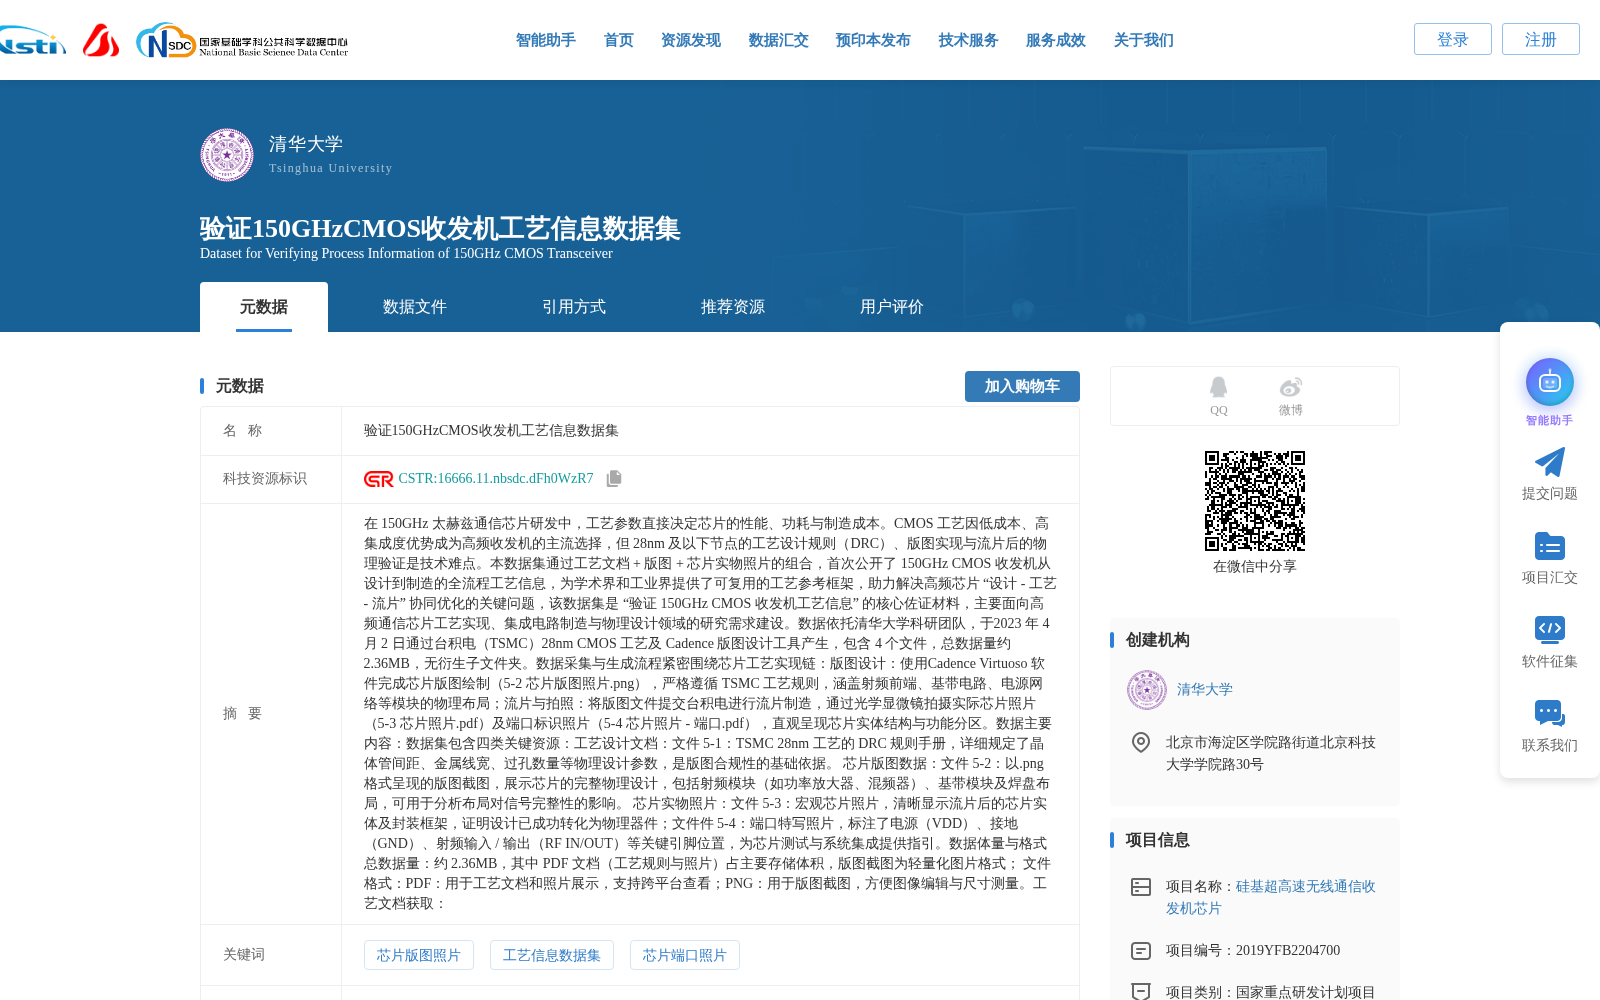Click the 项目编号：2019YFB2204700 text

click(1253, 951)
